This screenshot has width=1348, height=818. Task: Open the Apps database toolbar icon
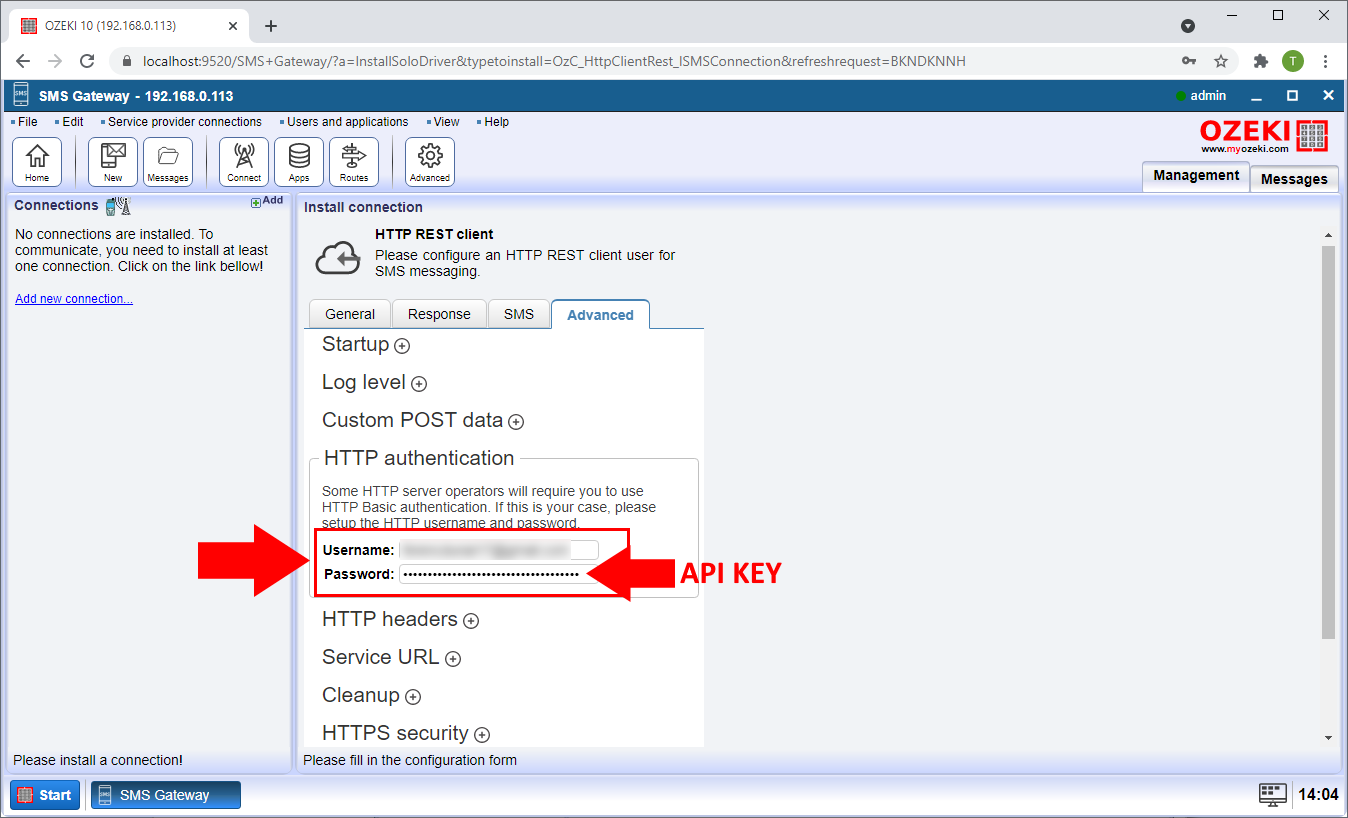tap(299, 162)
